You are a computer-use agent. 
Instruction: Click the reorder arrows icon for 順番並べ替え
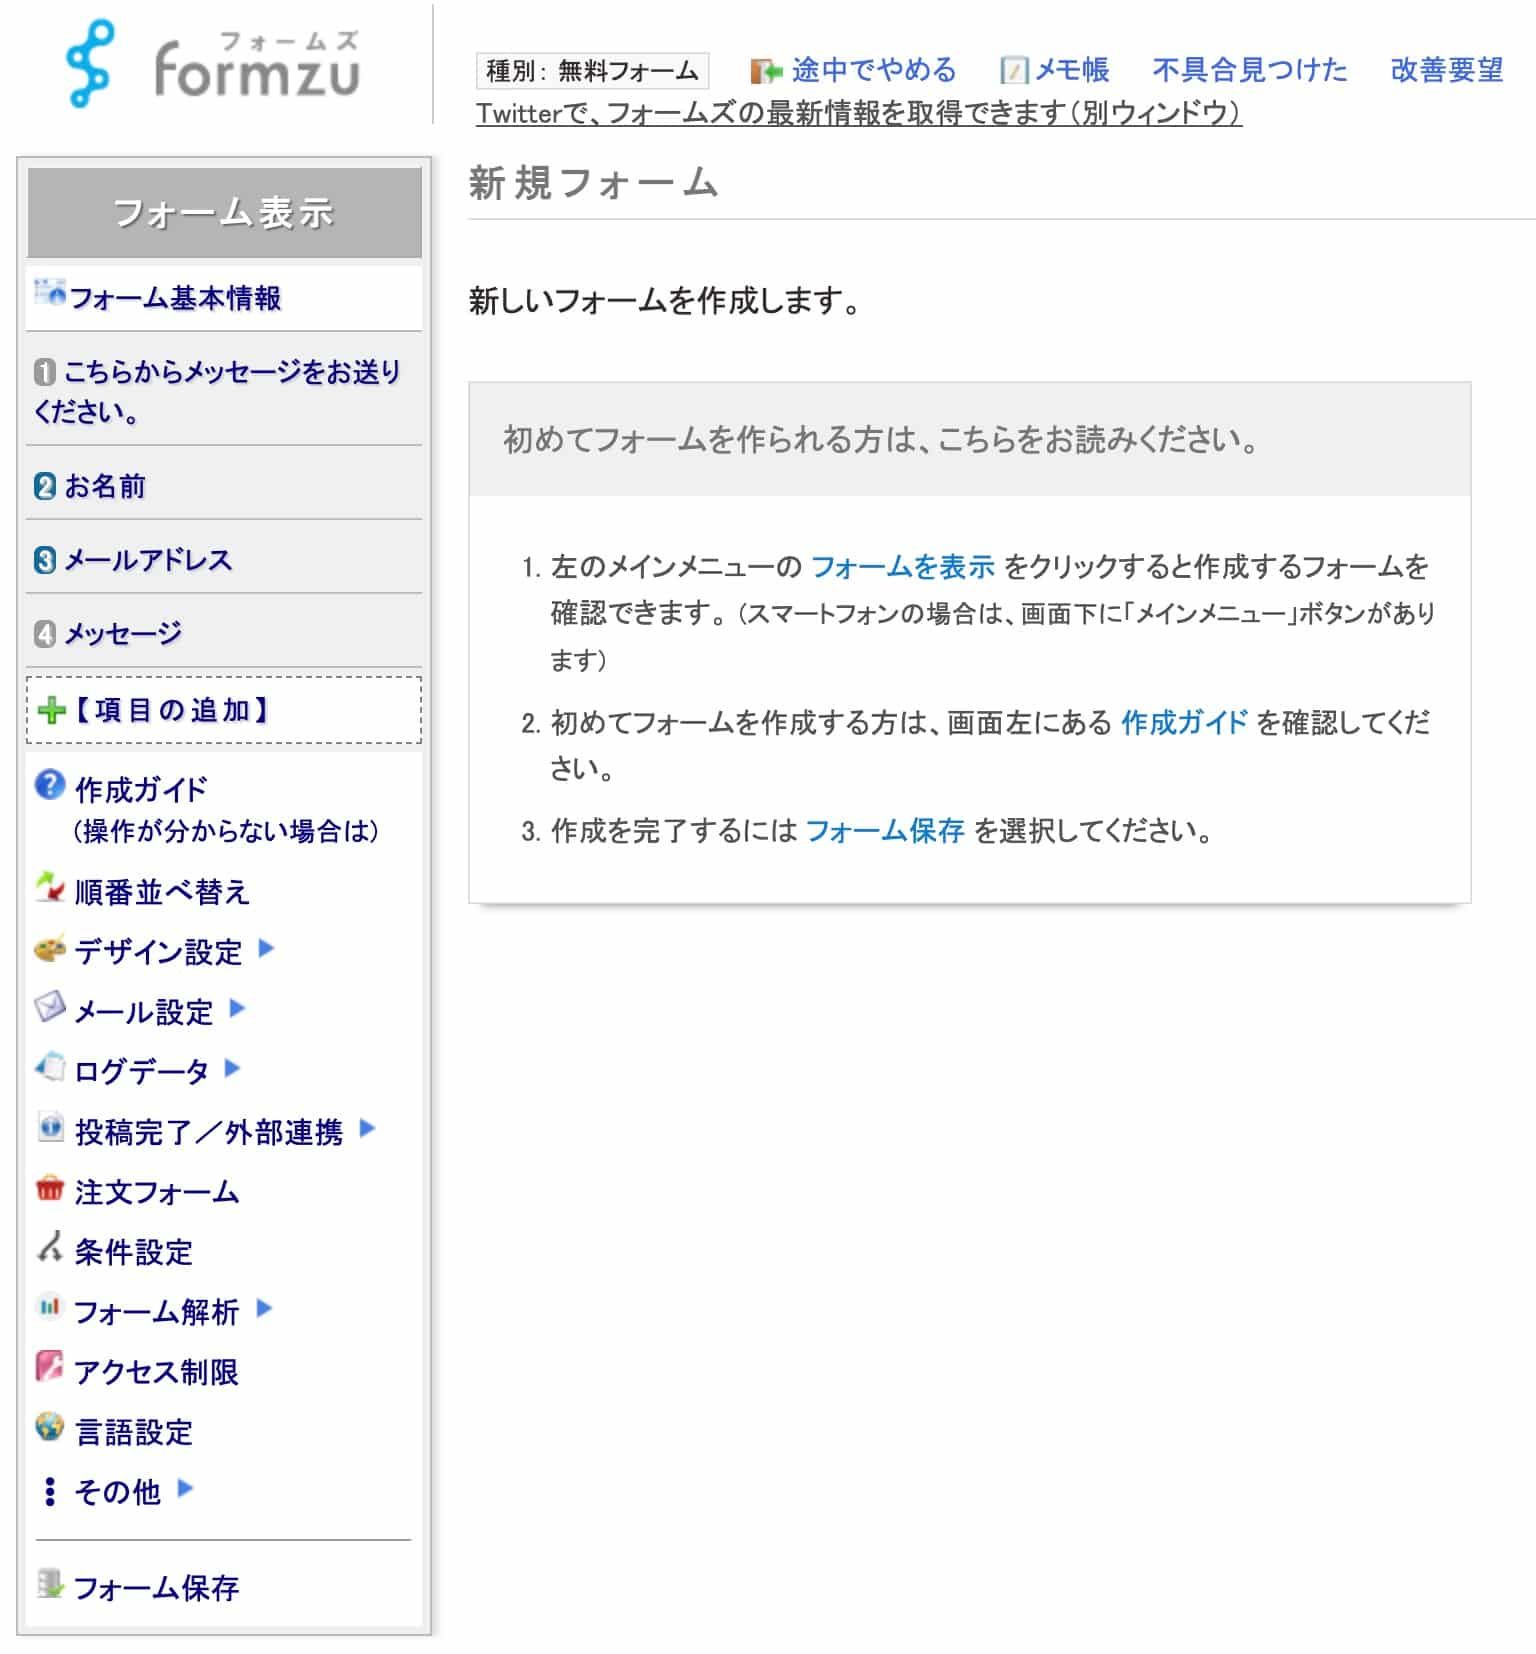tap(49, 886)
